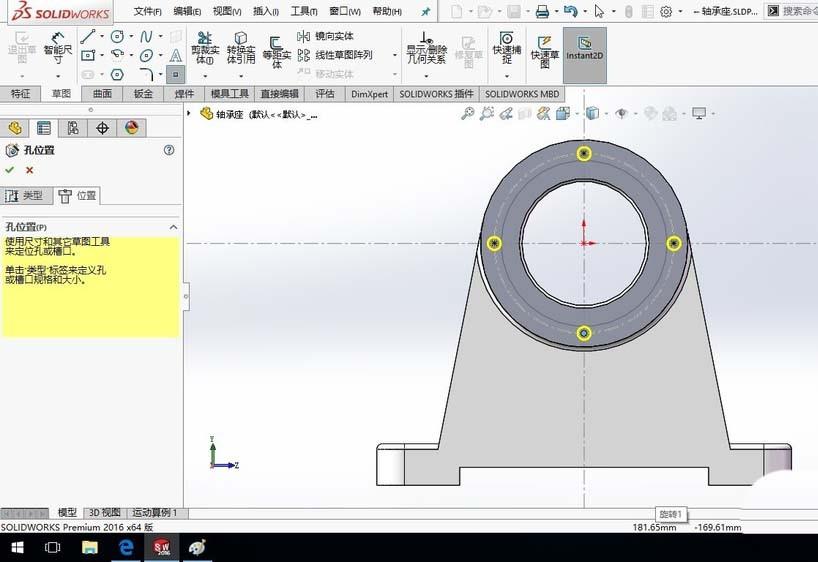Screen dimensions: 818x562
Task: Click Rapid Sketch (快速草图) tool
Action: [544, 52]
